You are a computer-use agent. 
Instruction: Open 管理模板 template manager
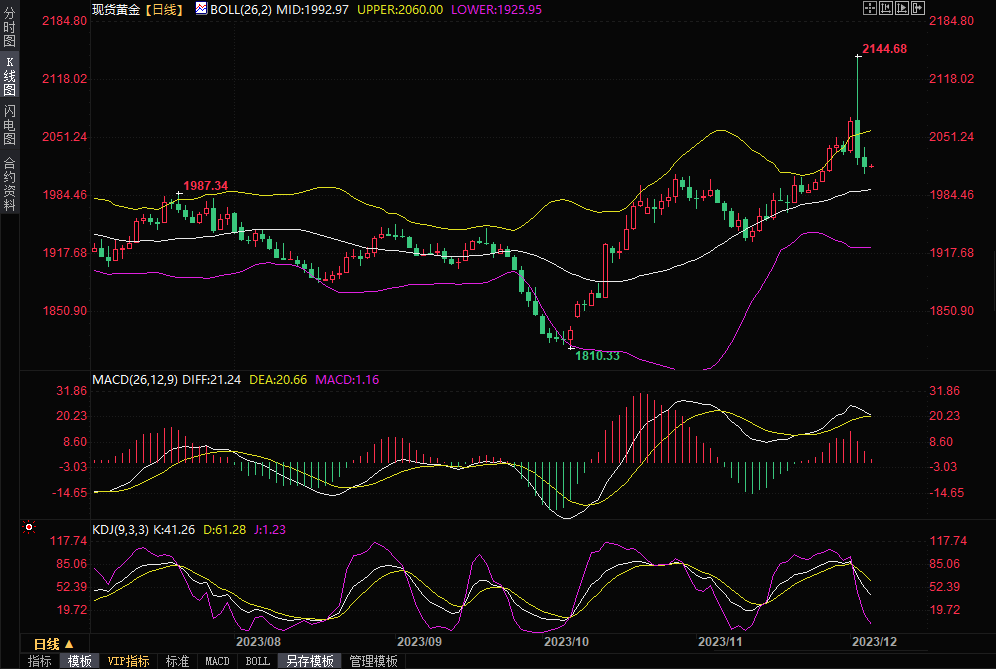point(373,661)
